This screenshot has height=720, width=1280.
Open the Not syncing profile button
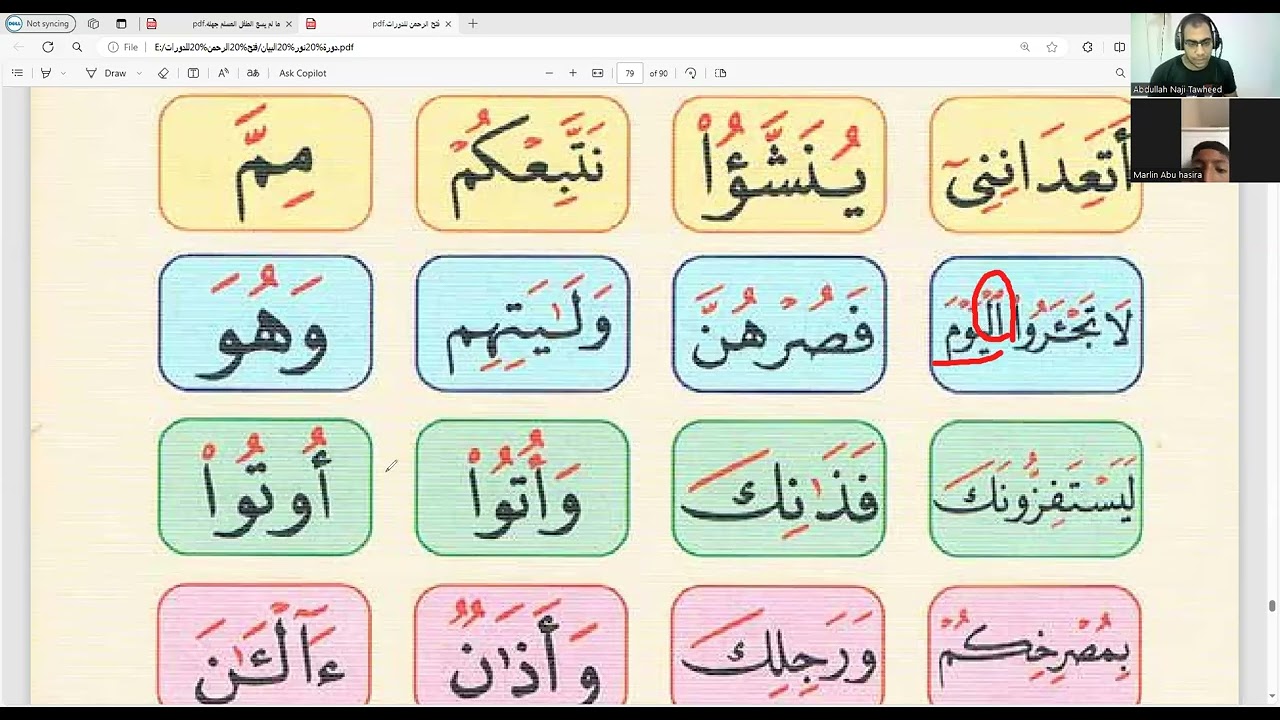coord(40,23)
